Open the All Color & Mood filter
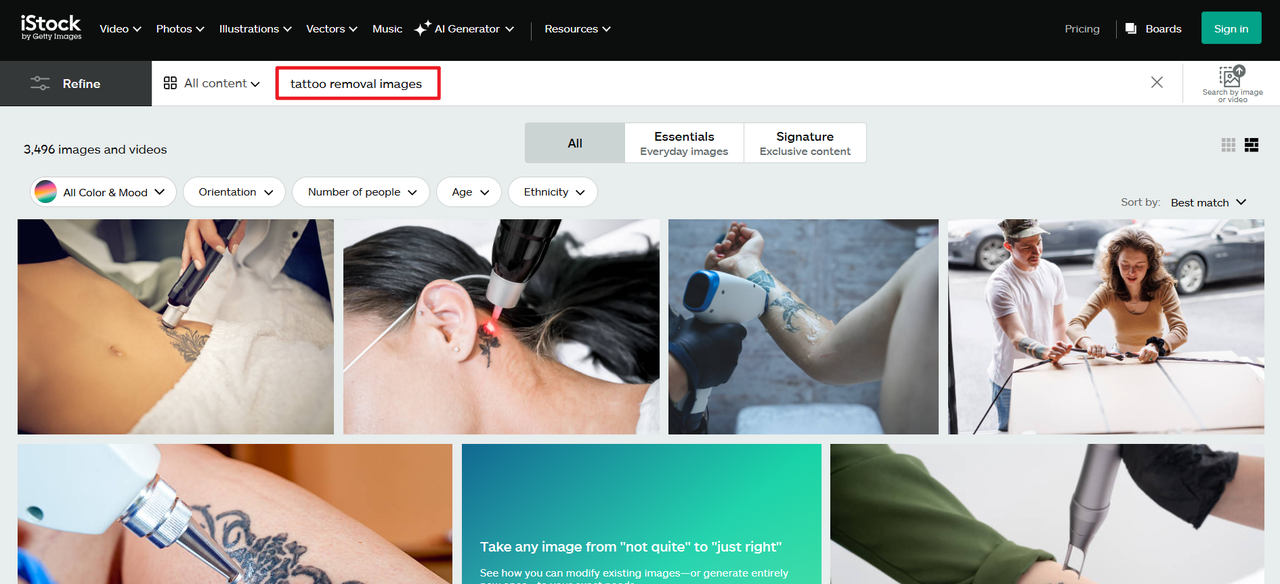 pos(104,192)
